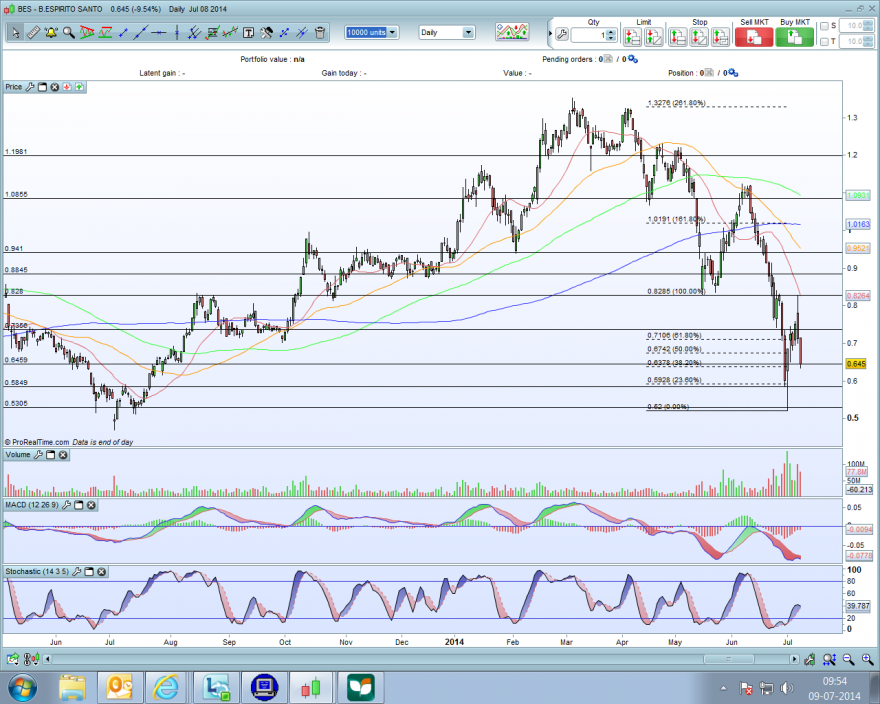The image size is (880, 704).
Task: Open the Windows Start menu
Action: click(x=23, y=687)
